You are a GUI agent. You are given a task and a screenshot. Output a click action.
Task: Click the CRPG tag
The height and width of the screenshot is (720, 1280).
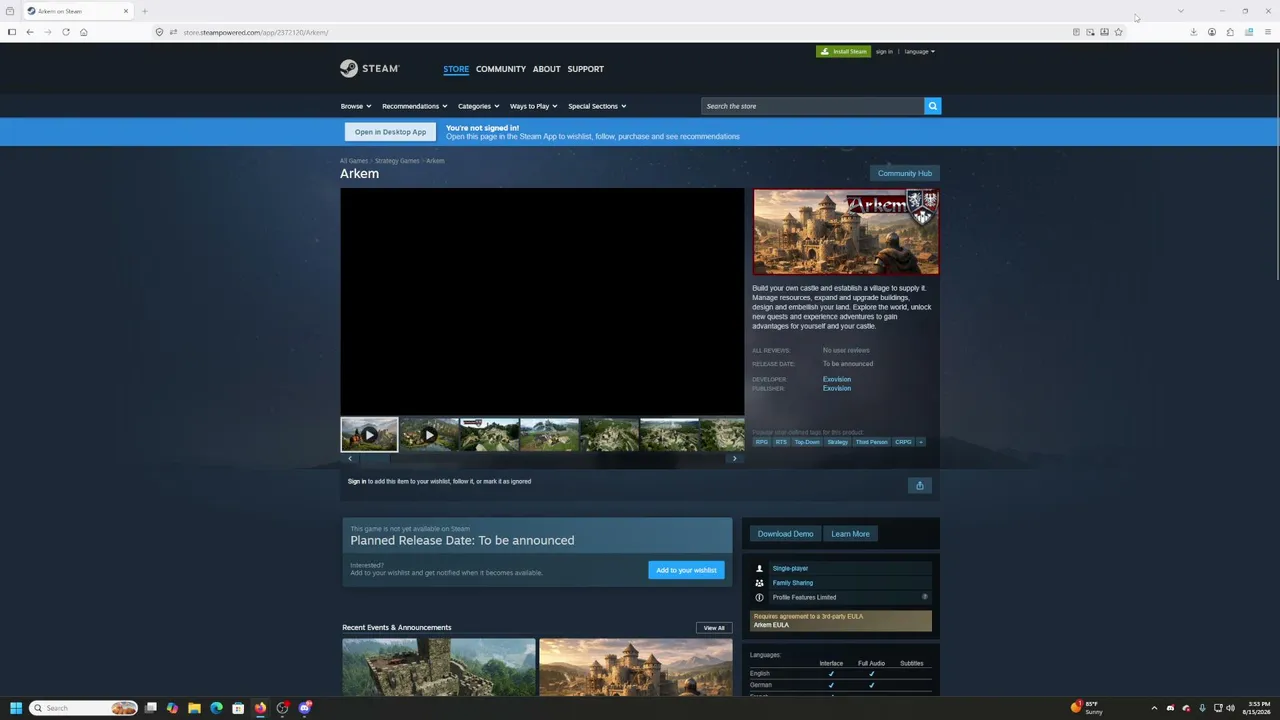[x=903, y=442]
